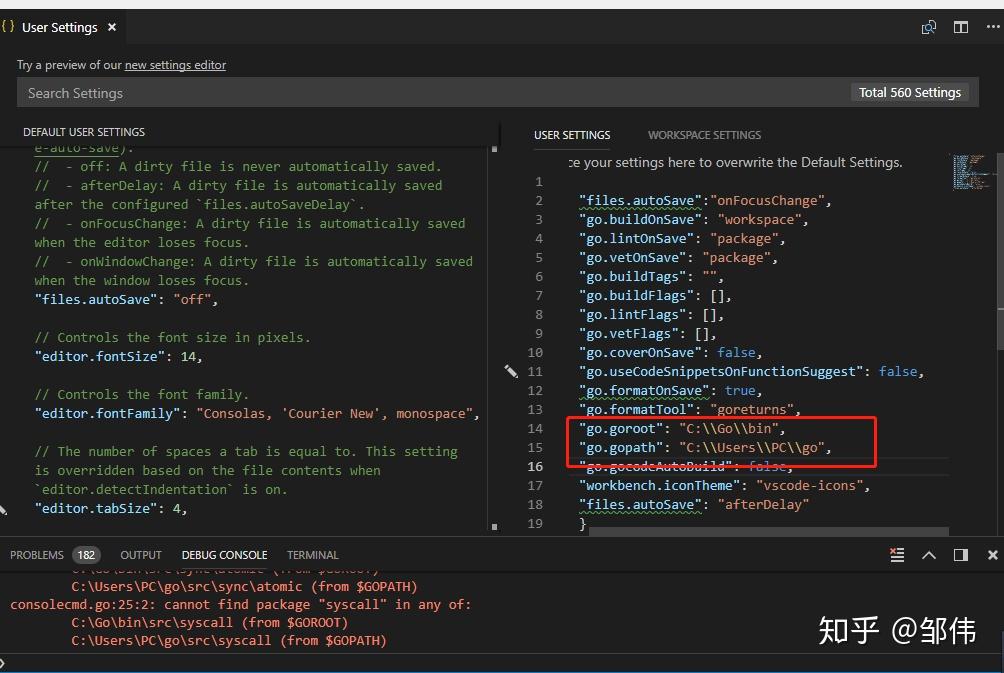Click the C:\Users\PC\go\src\sync\atomic console line
The image size is (1004, 673).
tap(245, 587)
